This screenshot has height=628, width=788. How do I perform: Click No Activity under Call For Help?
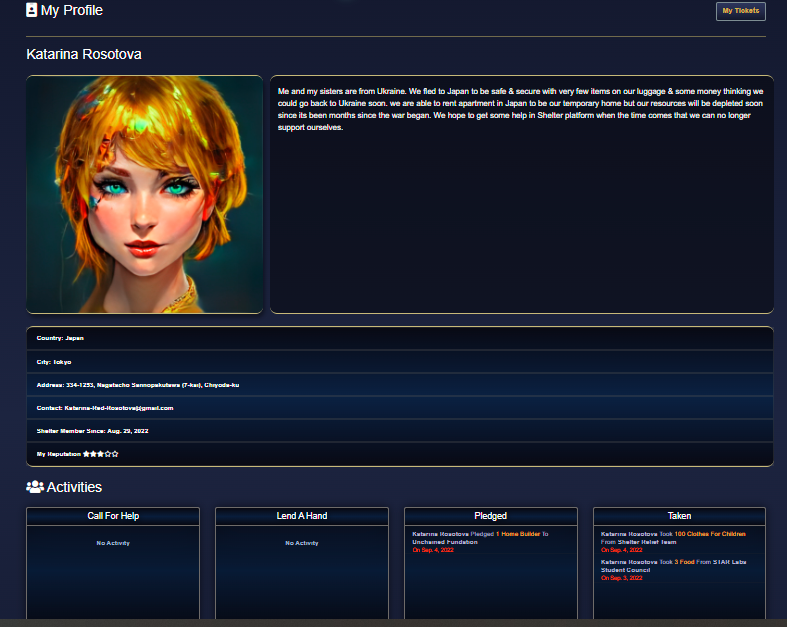[x=113, y=543]
